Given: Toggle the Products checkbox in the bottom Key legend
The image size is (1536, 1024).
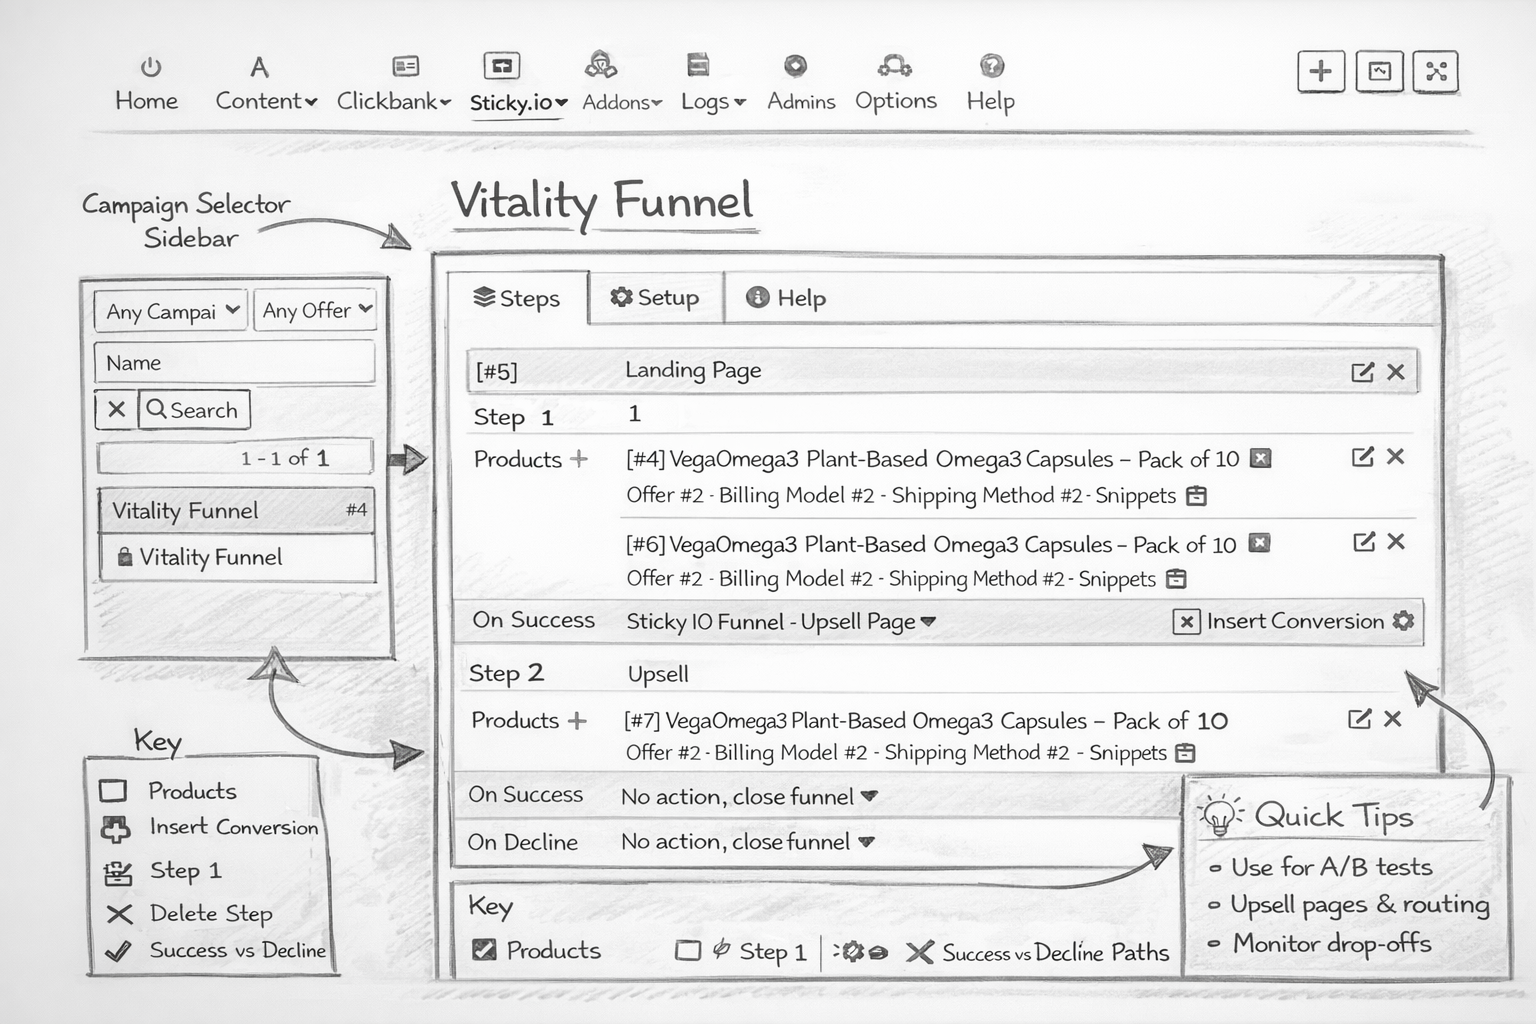Looking at the screenshot, I should 484,950.
